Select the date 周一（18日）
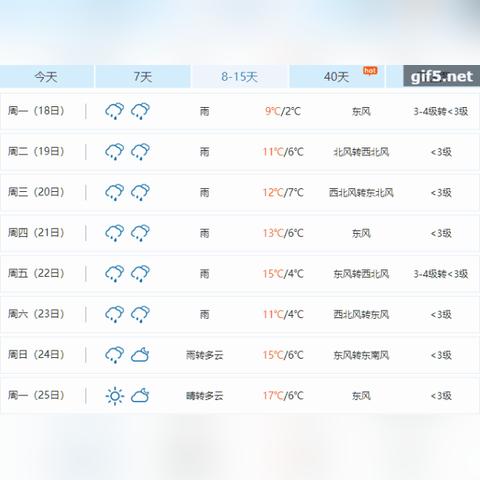This screenshot has height=480, width=480. pyautogui.click(x=36, y=111)
